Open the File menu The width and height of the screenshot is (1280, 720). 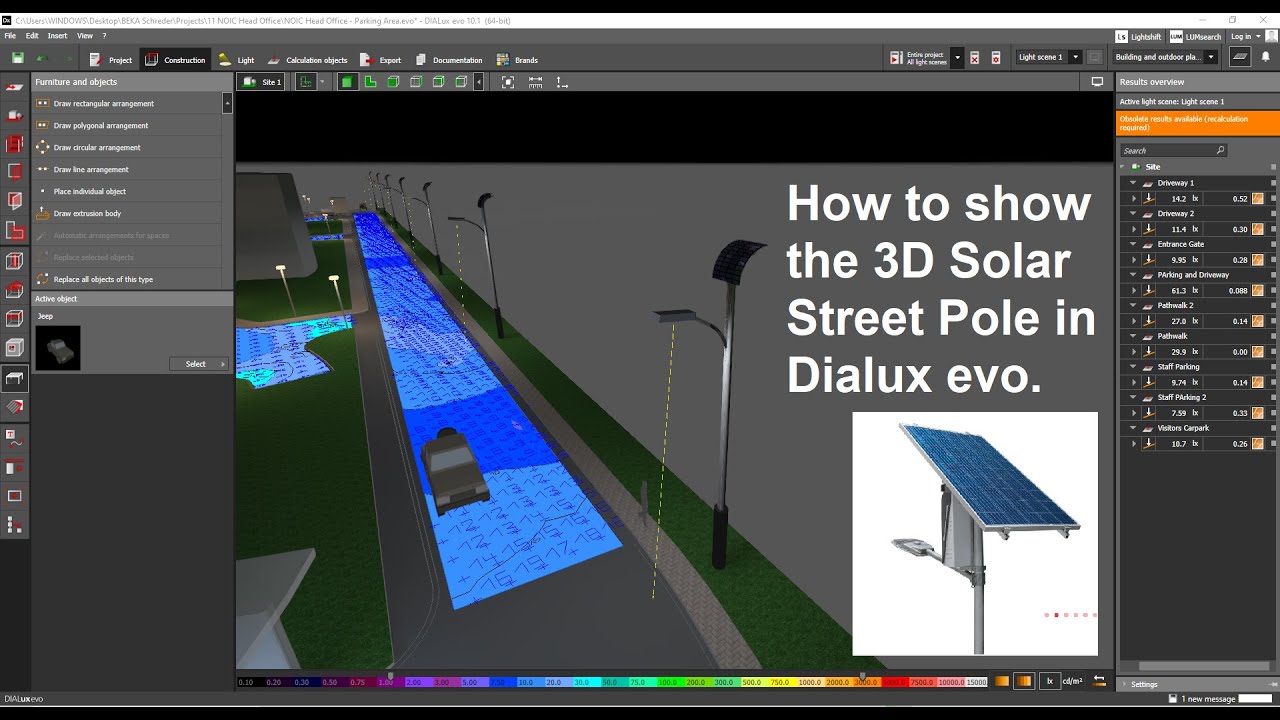tap(10, 36)
